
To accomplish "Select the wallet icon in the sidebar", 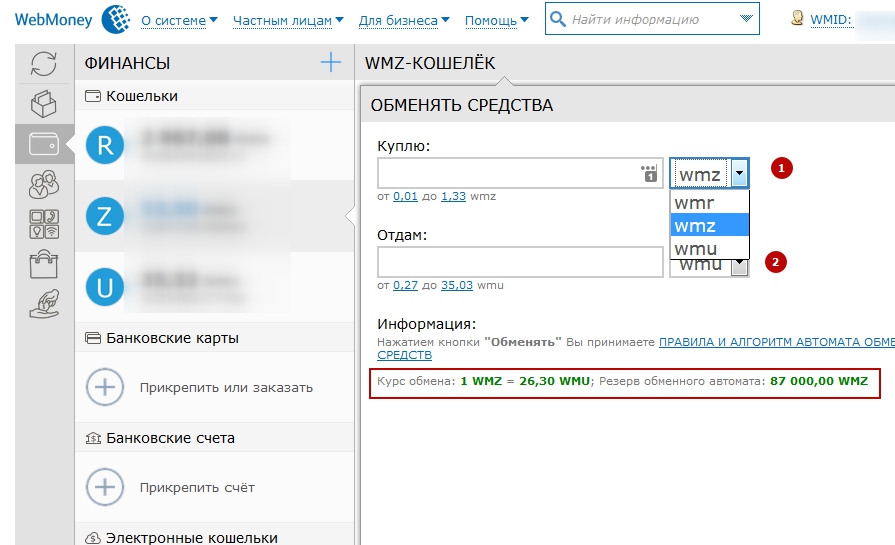I will (x=44, y=144).
